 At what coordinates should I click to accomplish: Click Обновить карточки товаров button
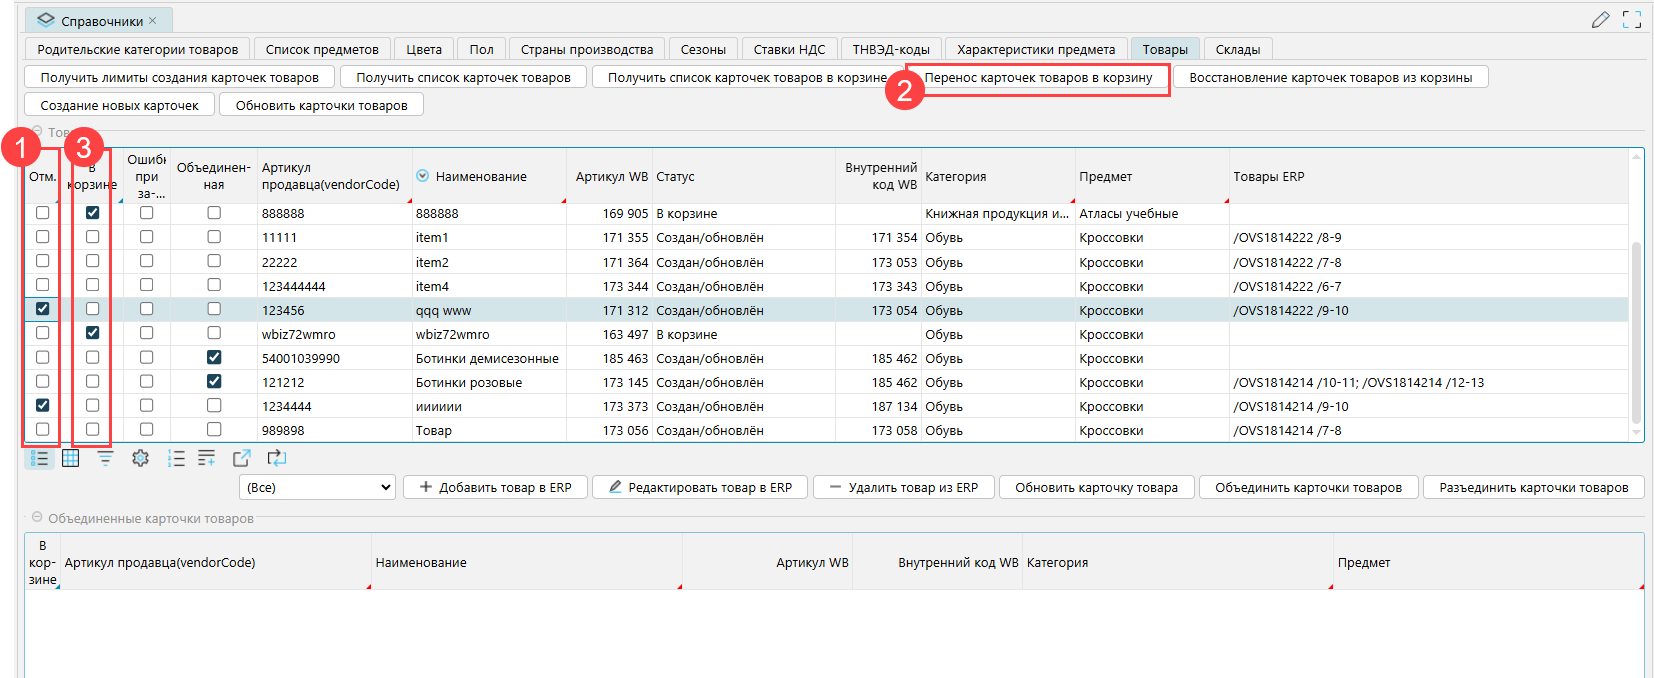click(x=321, y=105)
